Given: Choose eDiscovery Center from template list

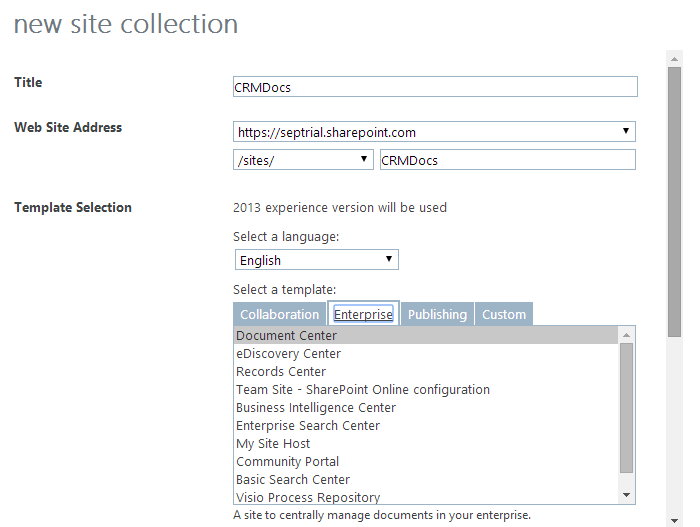Looking at the screenshot, I should (288, 354).
